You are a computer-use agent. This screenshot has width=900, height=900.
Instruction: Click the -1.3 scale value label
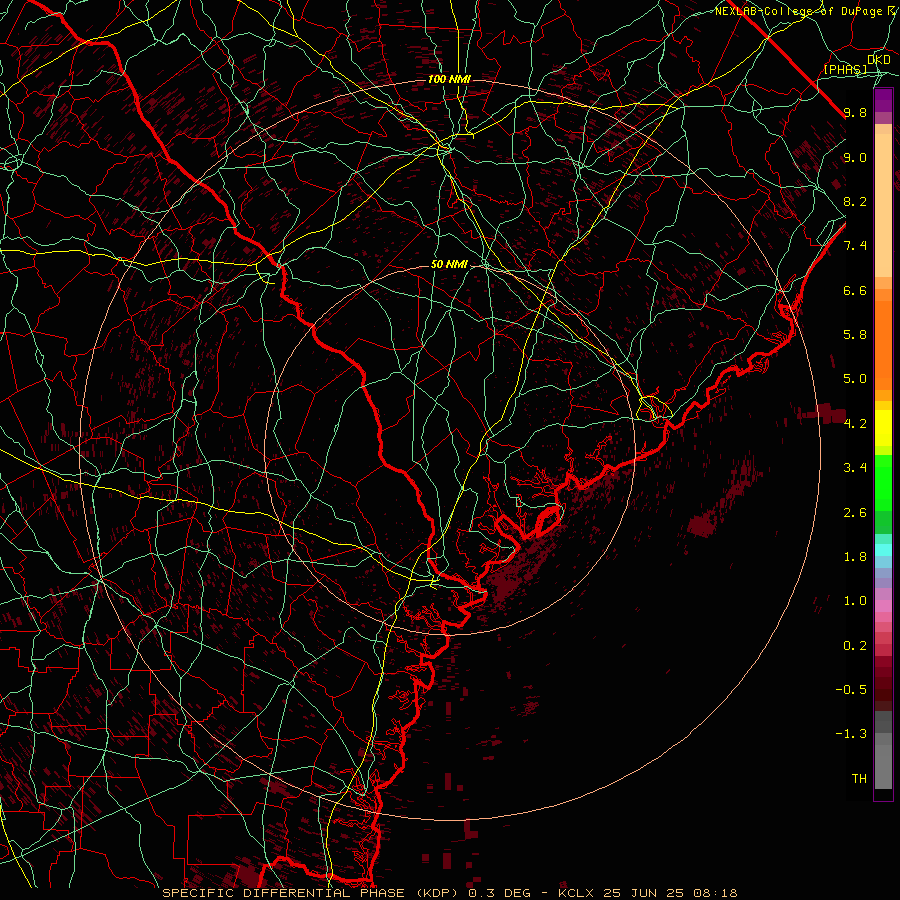tap(851, 734)
